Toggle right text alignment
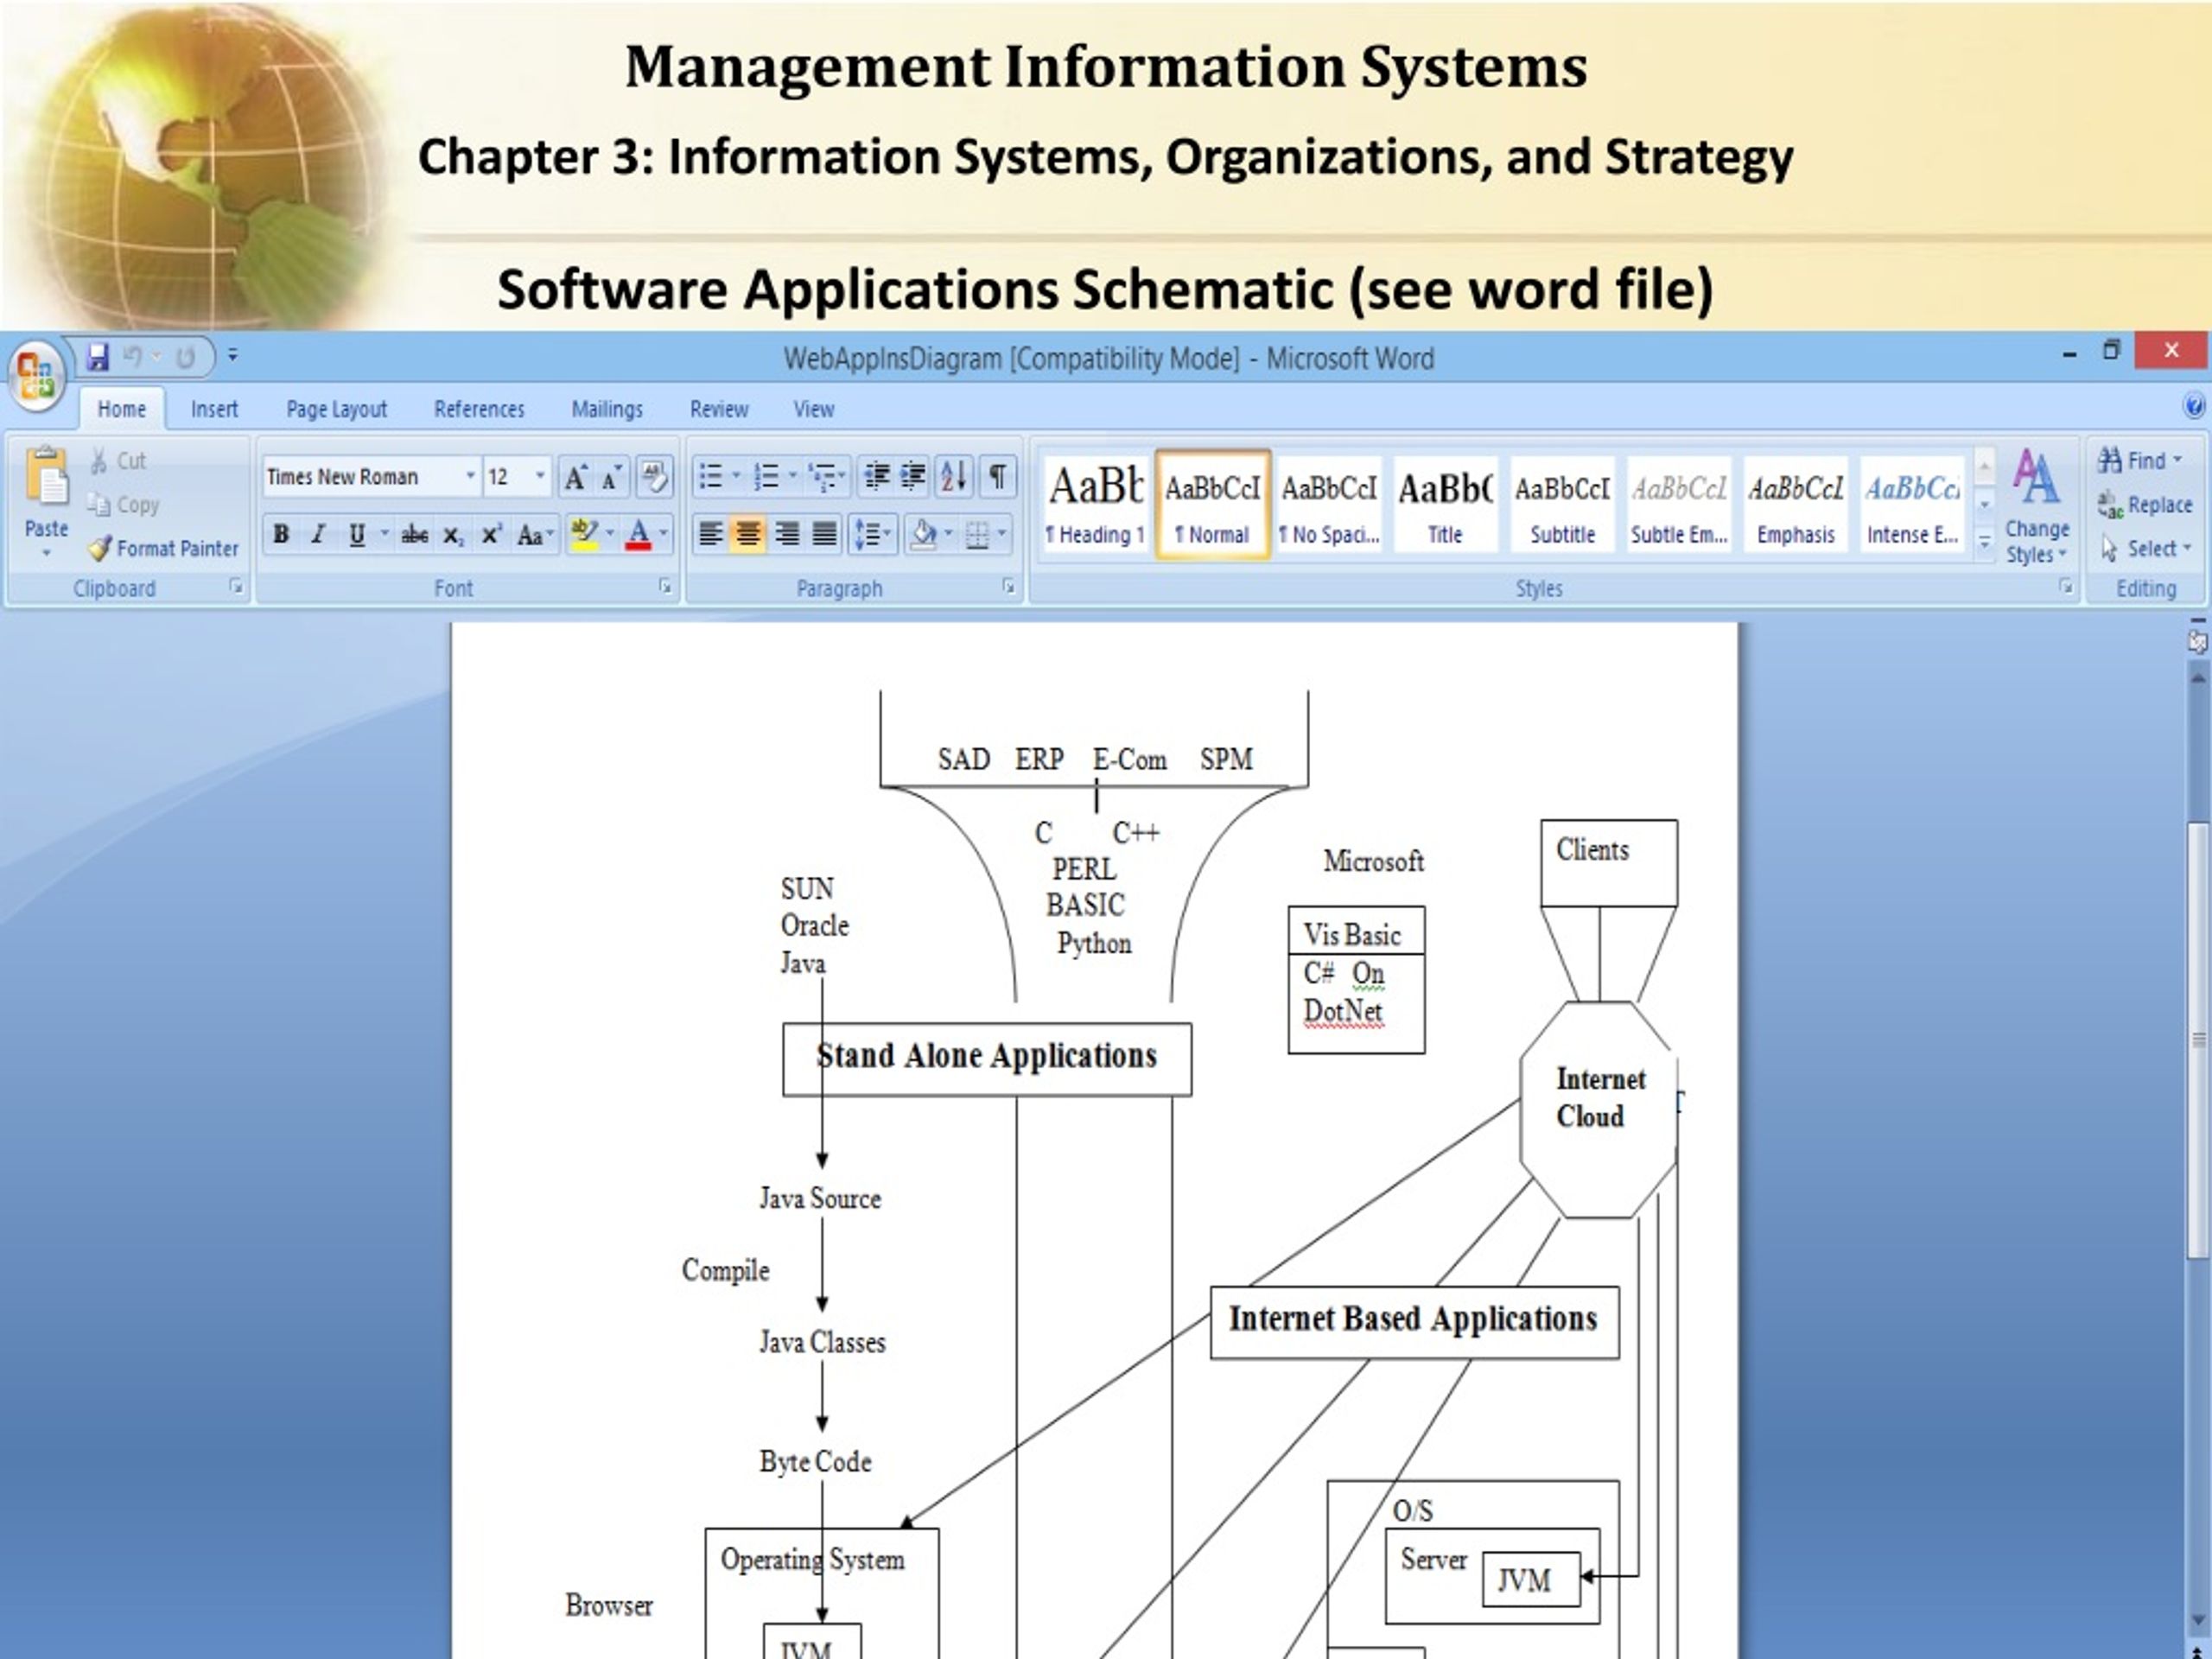 (787, 535)
